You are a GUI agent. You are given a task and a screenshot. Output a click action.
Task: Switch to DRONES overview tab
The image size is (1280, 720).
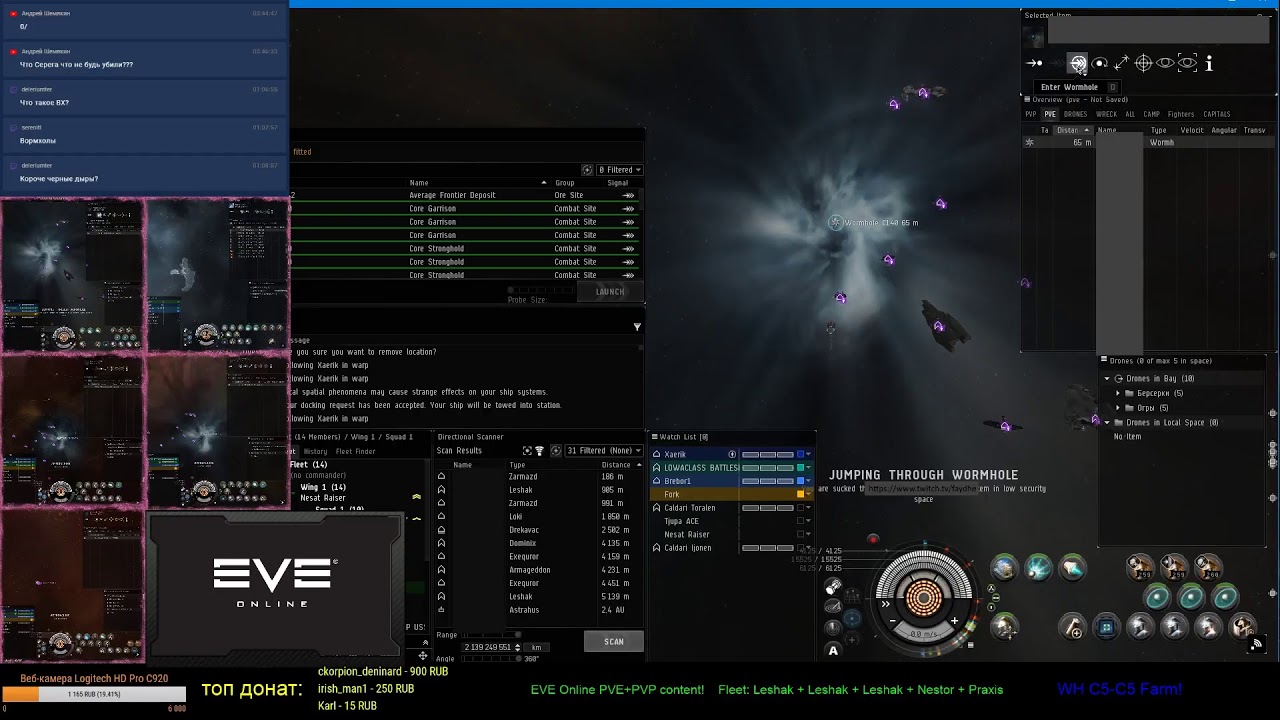1076,114
